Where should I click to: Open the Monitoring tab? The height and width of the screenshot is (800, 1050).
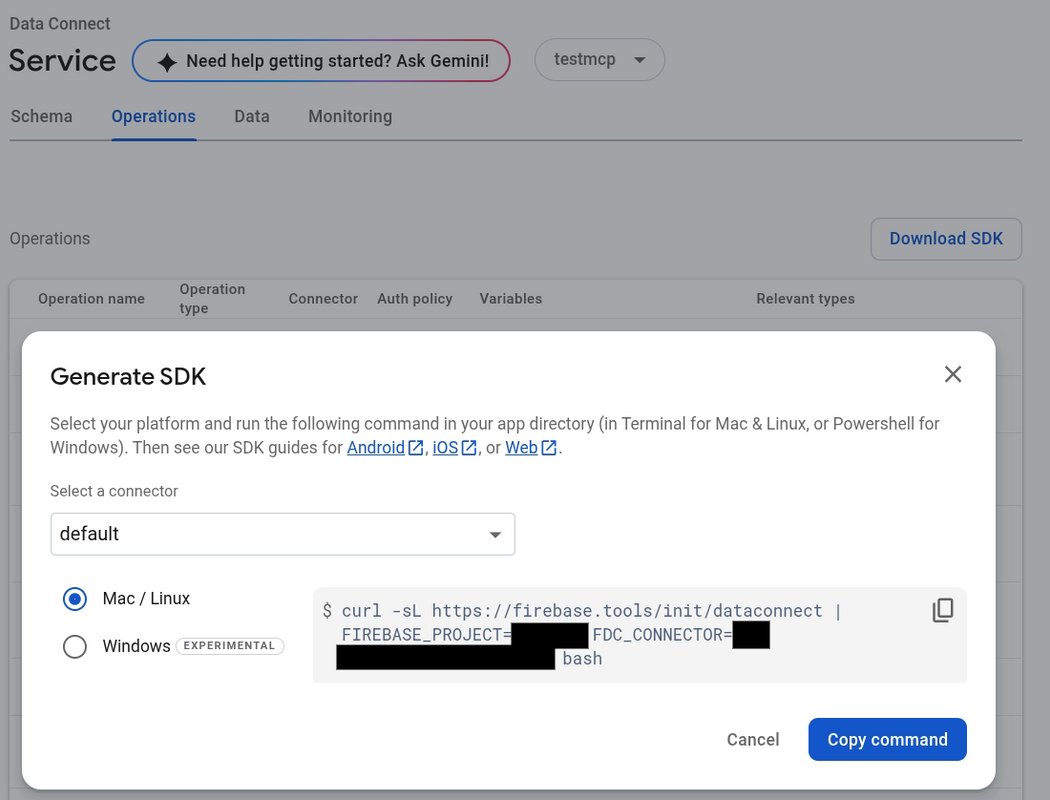350,116
